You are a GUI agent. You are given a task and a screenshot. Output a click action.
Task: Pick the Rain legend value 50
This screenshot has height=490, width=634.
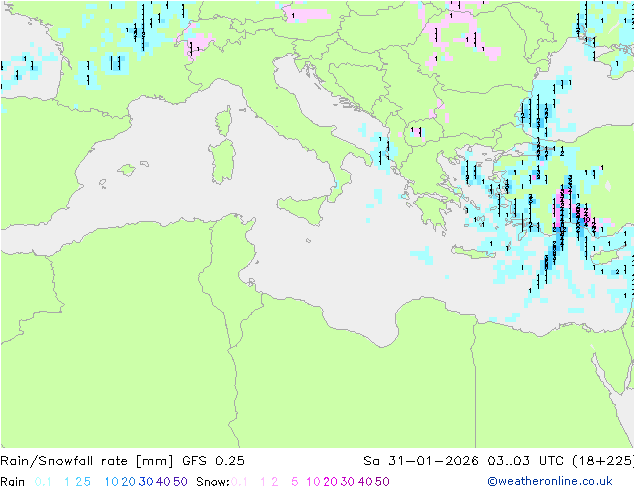[x=180, y=482]
